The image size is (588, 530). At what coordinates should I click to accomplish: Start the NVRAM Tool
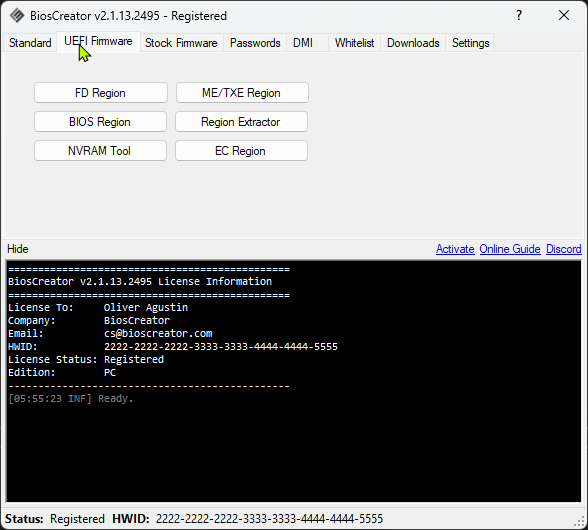100,150
